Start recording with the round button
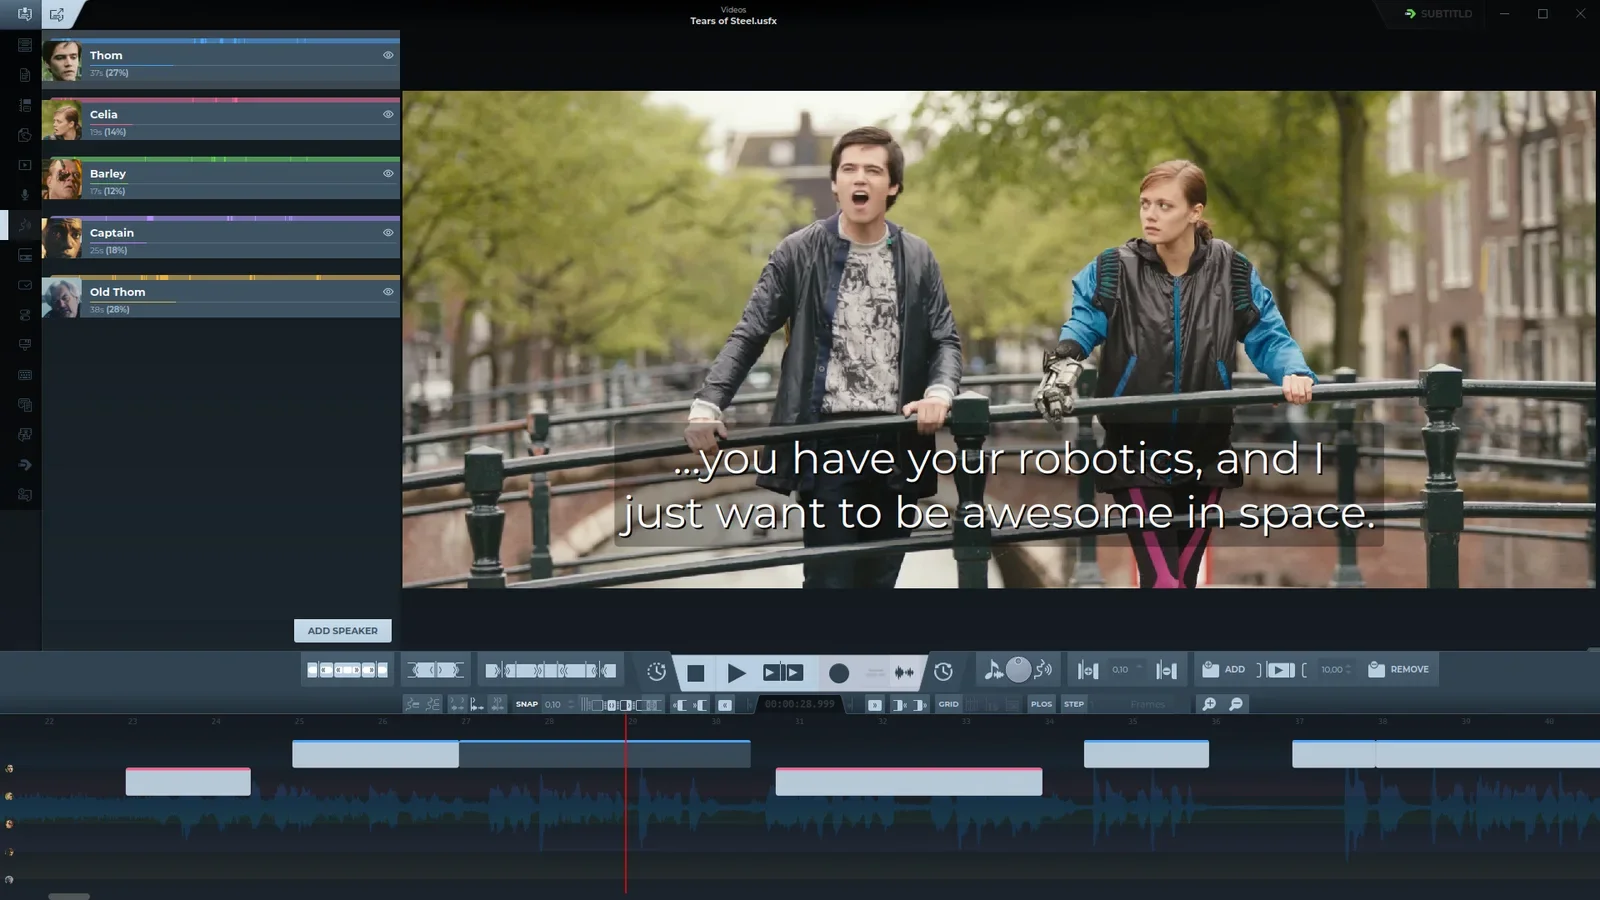The image size is (1600, 900). pos(839,673)
